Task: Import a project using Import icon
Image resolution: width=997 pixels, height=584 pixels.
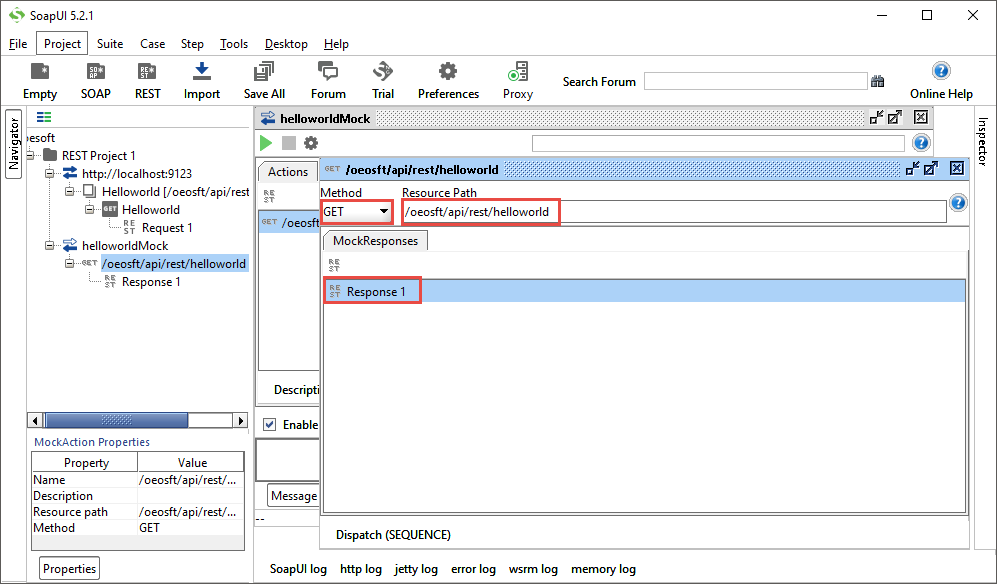Action: pos(202,81)
